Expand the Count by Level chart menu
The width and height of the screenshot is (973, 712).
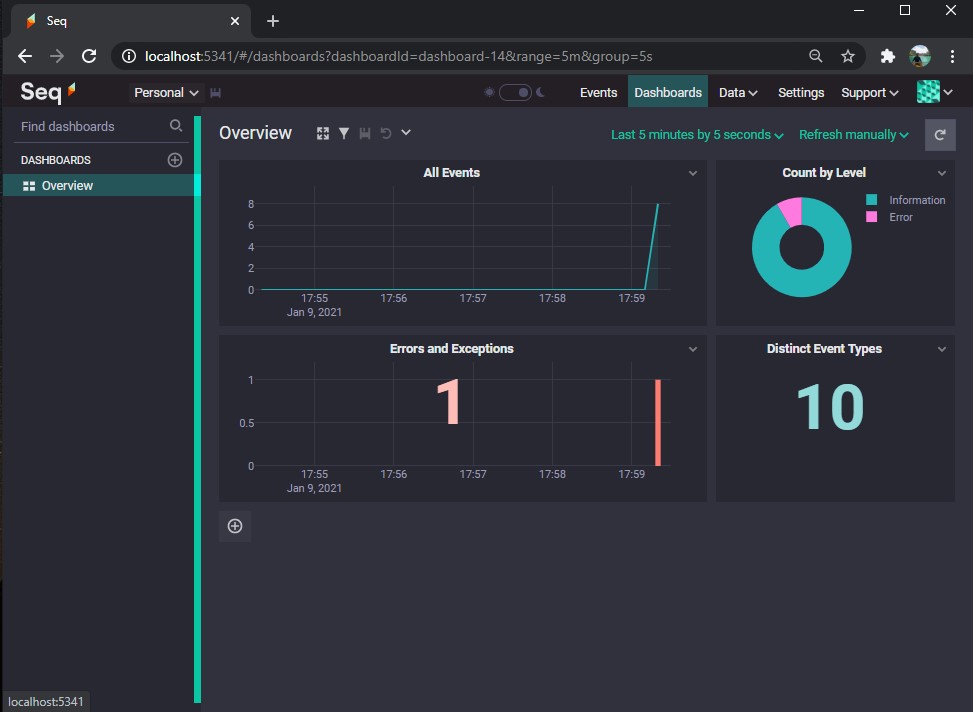pos(941,173)
